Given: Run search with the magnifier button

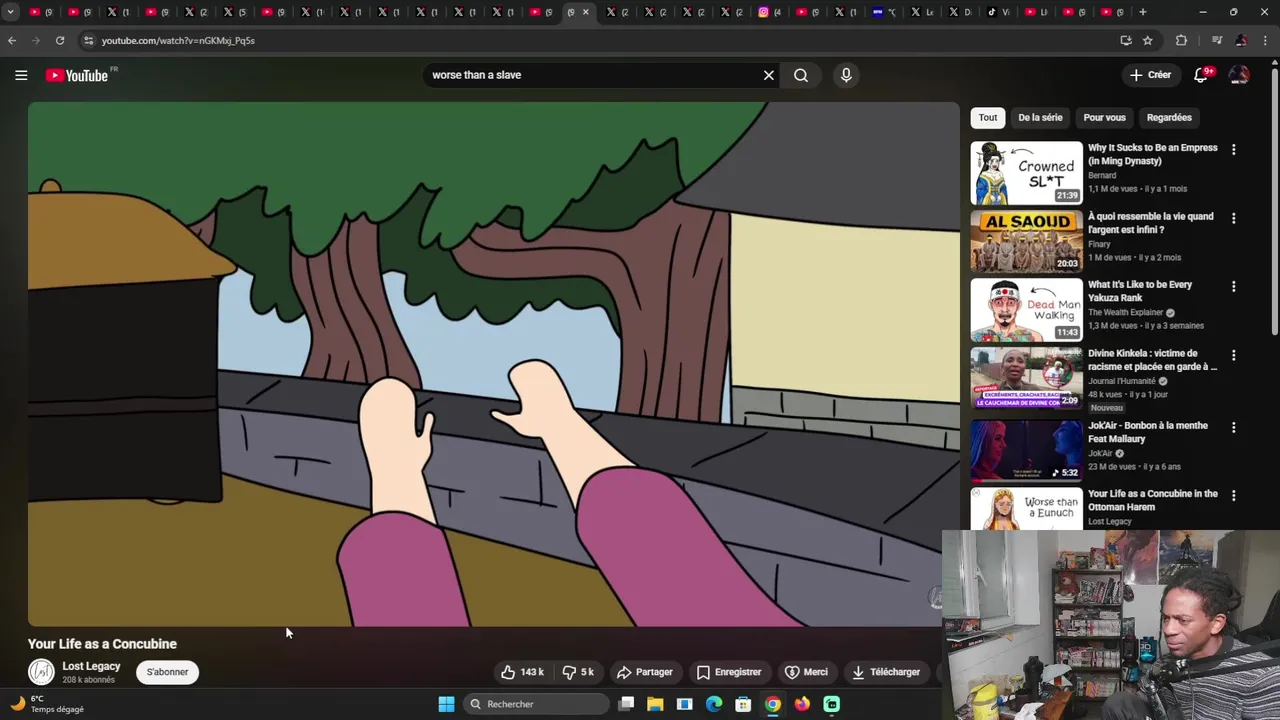Looking at the screenshot, I should point(801,75).
